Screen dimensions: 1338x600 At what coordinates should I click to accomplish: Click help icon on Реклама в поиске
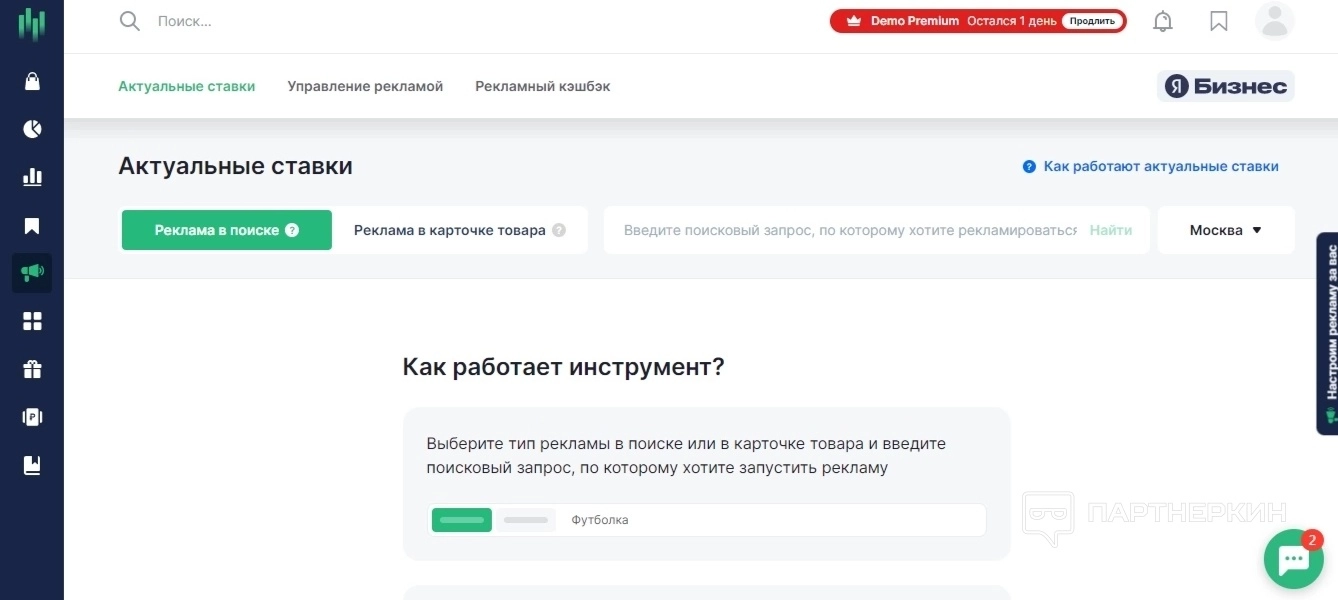[x=292, y=230]
